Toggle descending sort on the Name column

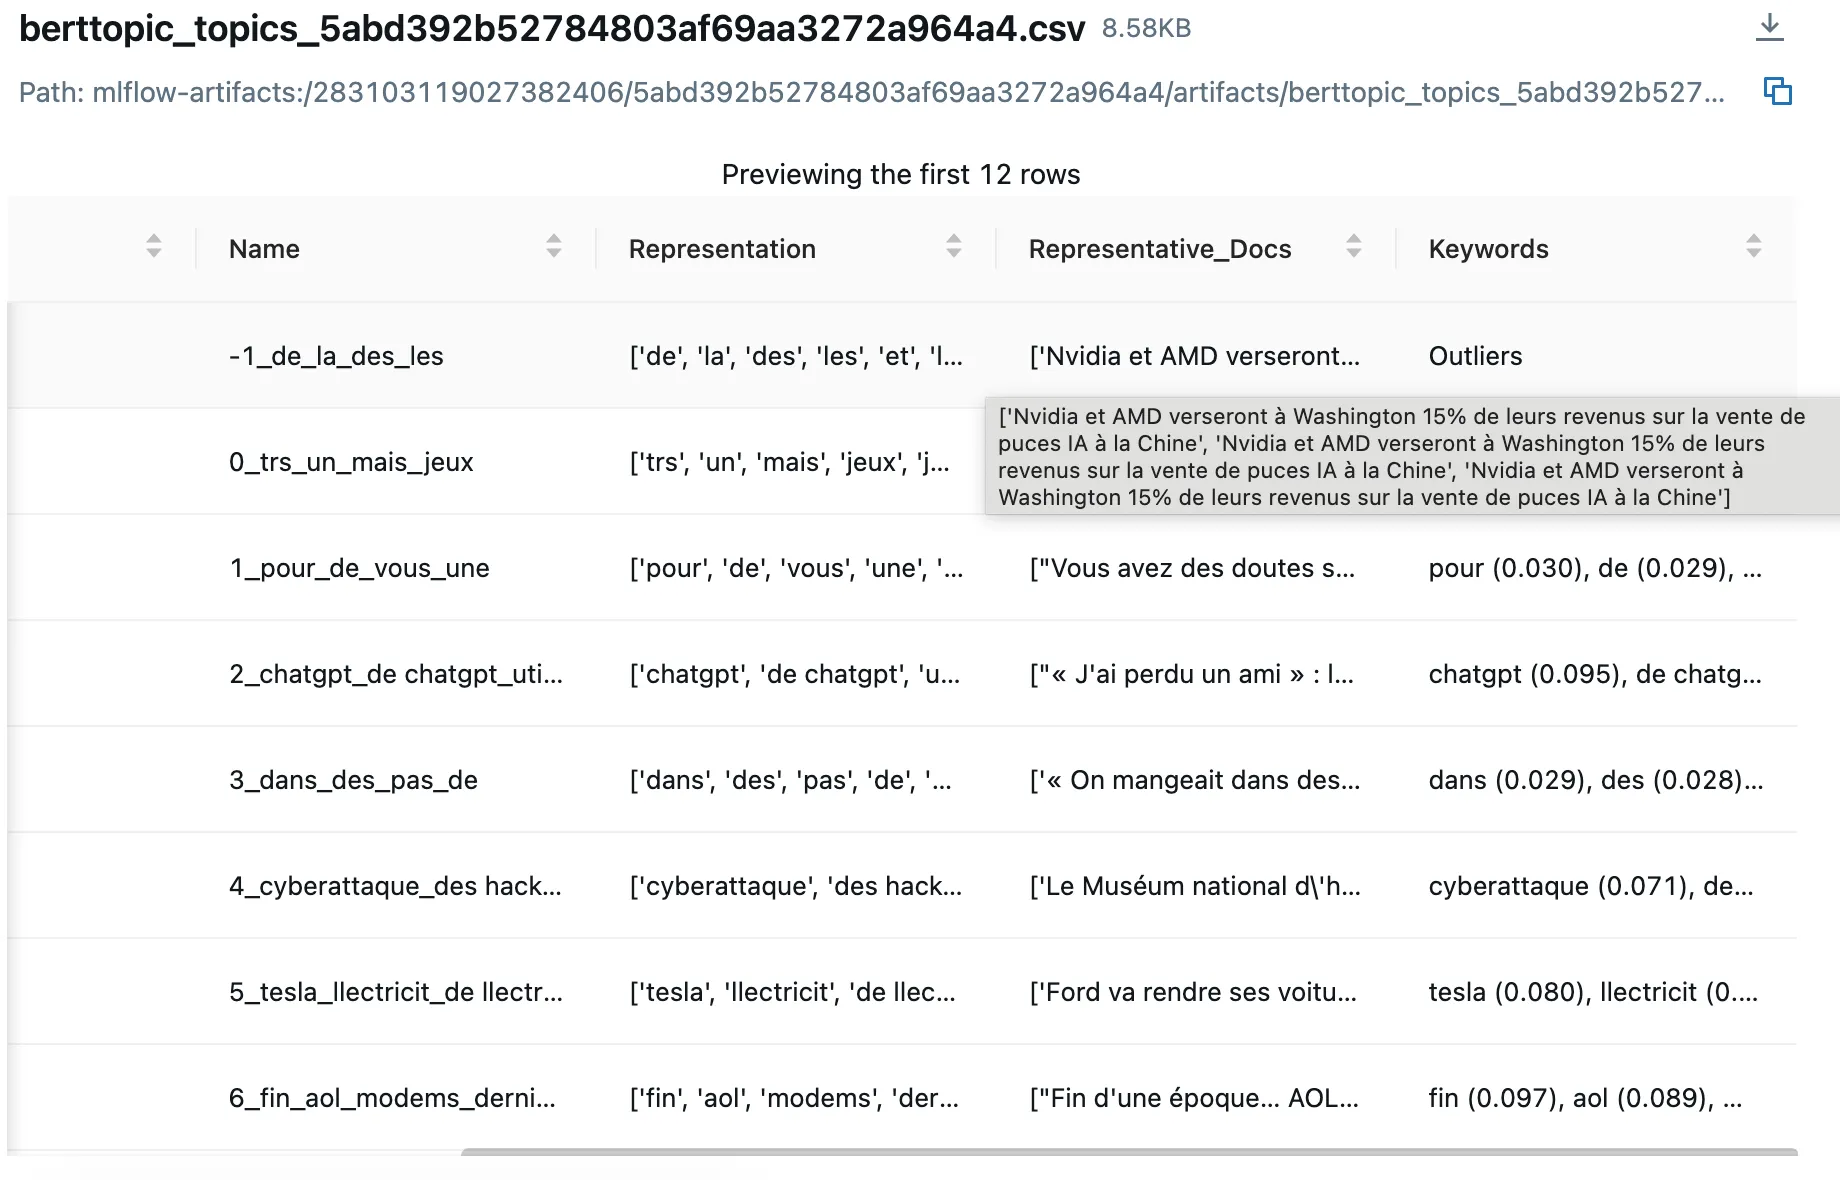(x=553, y=247)
